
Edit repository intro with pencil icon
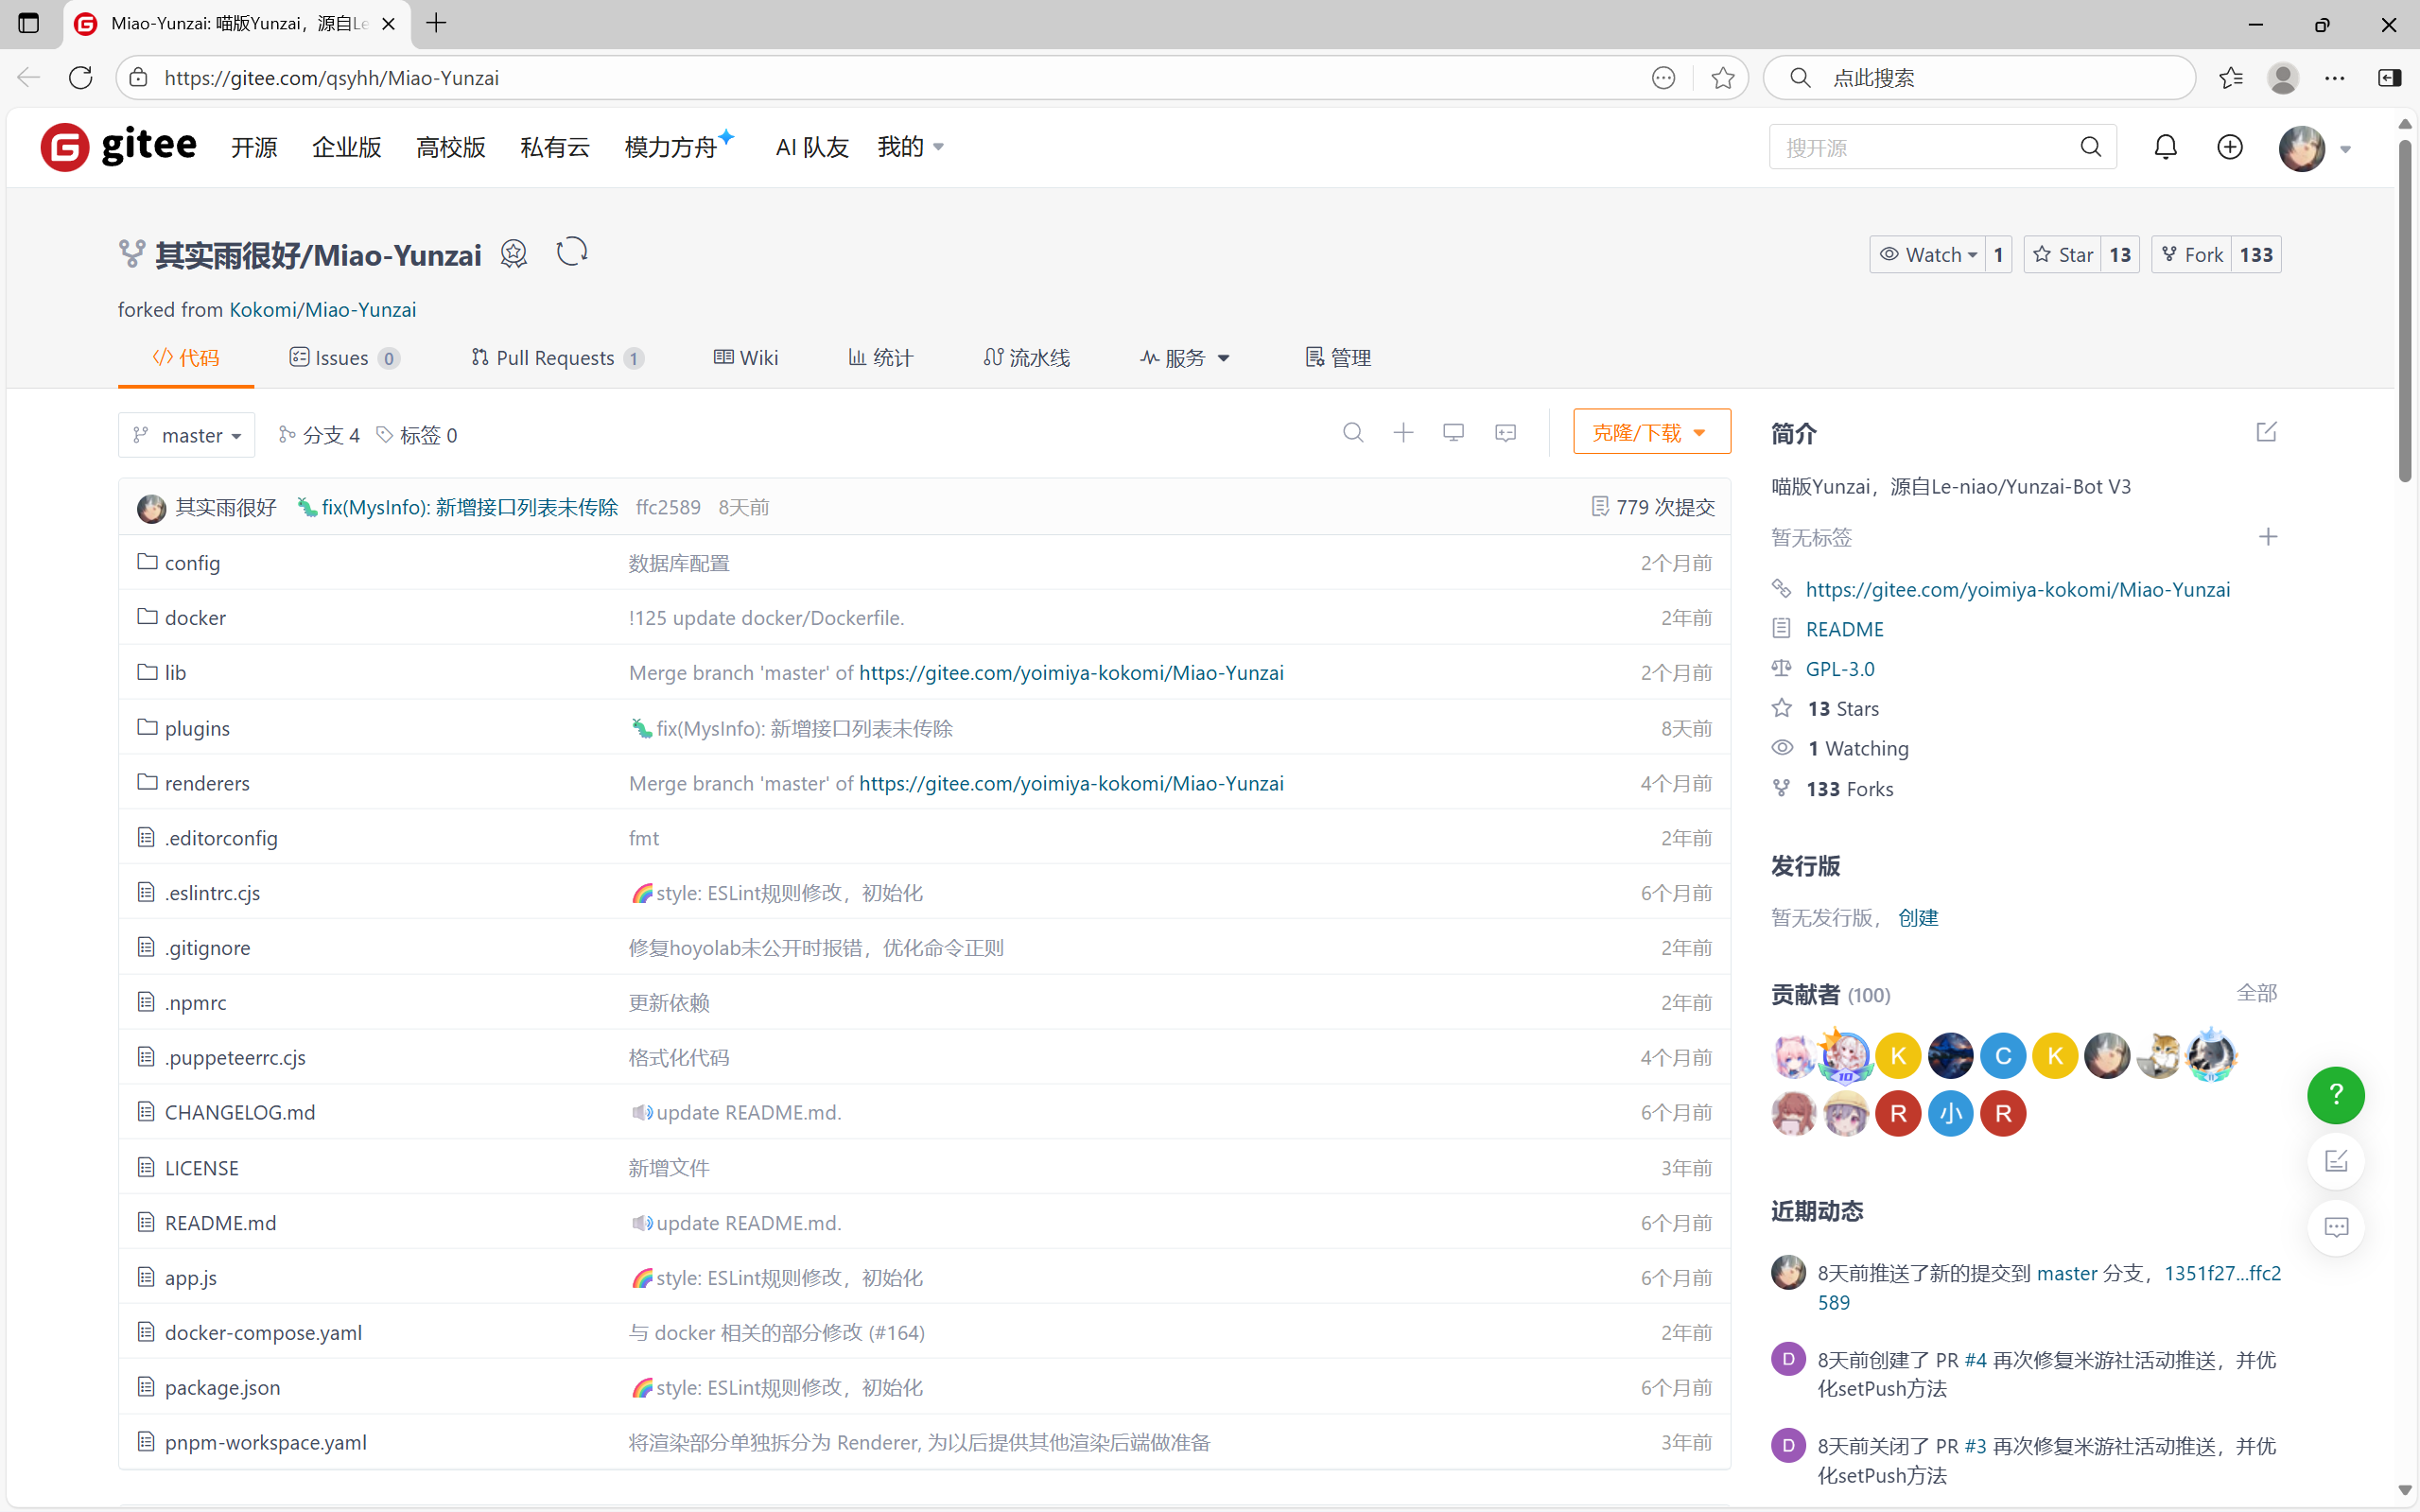pos(2266,432)
